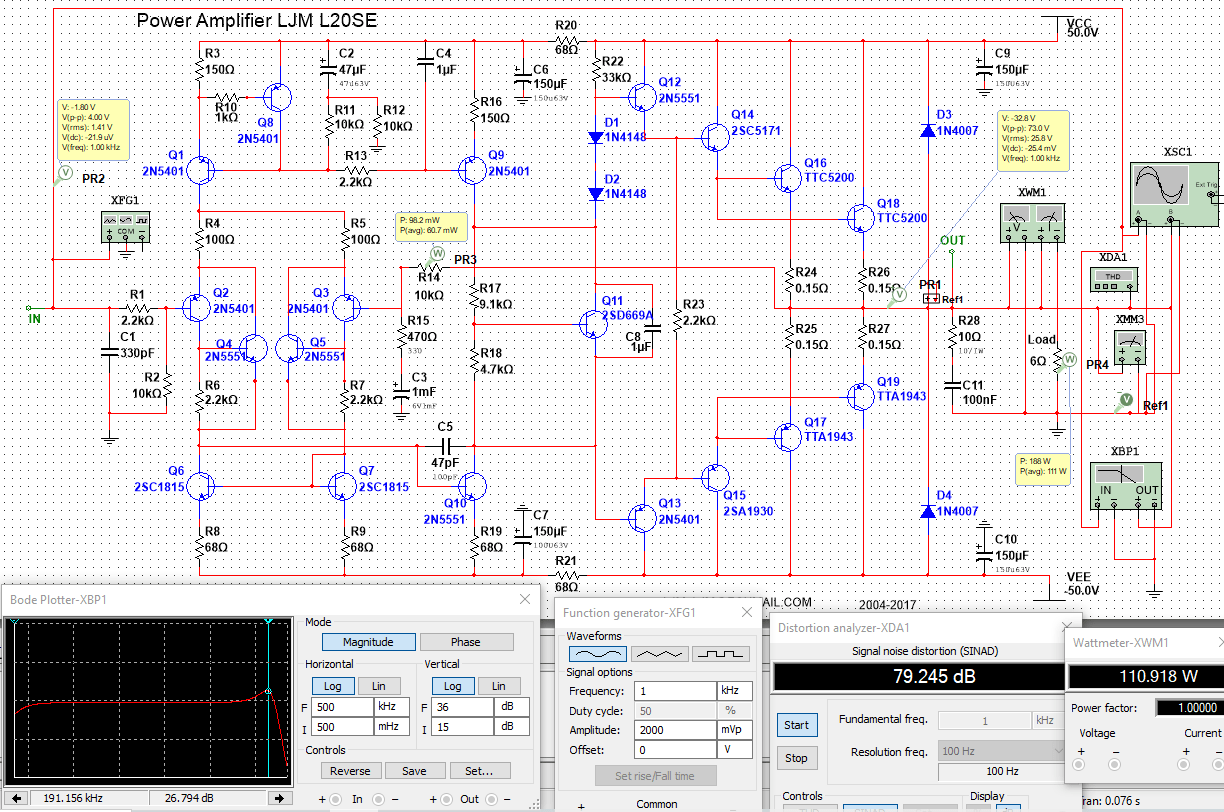Click the PR4 power probe on Load
1224x812 pixels.
1068,358
